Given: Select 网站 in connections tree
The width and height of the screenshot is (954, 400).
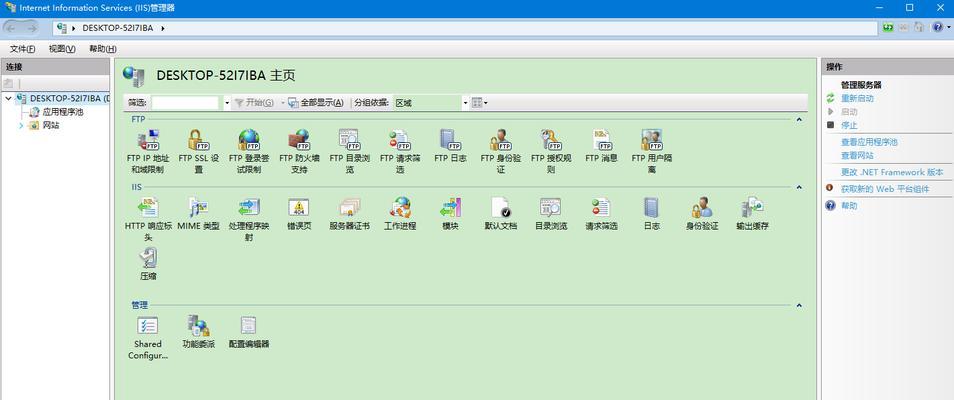Looking at the screenshot, I should (50, 125).
